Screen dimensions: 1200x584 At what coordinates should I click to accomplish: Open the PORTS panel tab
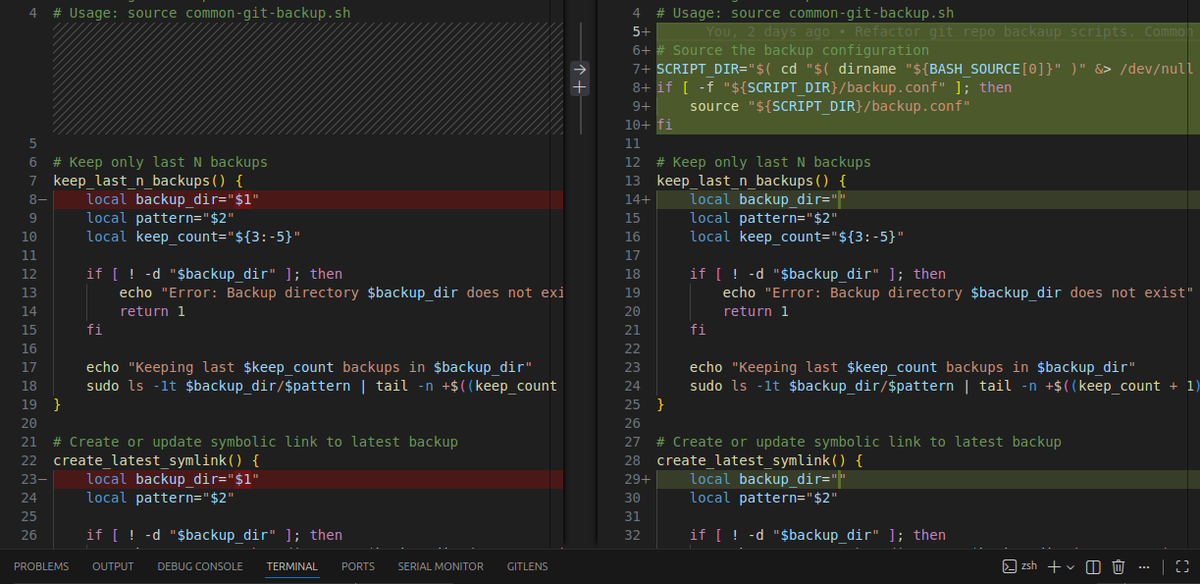click(358, 566)
